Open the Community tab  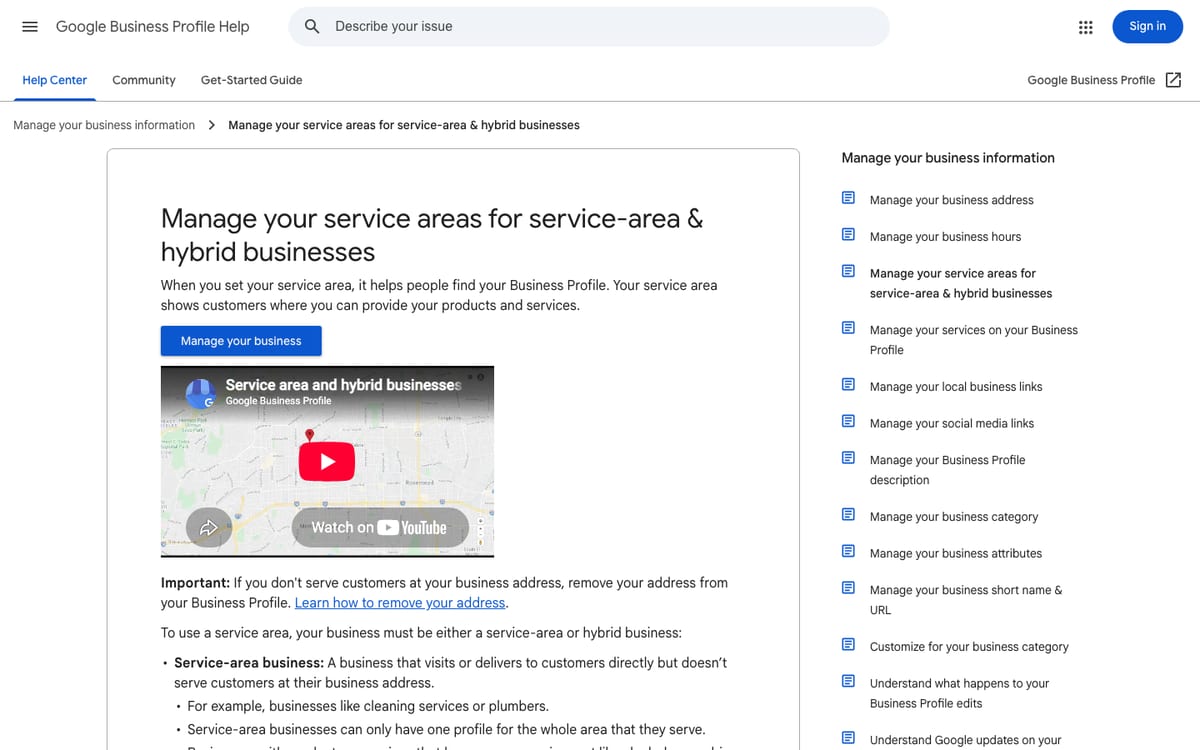point(144,80)
